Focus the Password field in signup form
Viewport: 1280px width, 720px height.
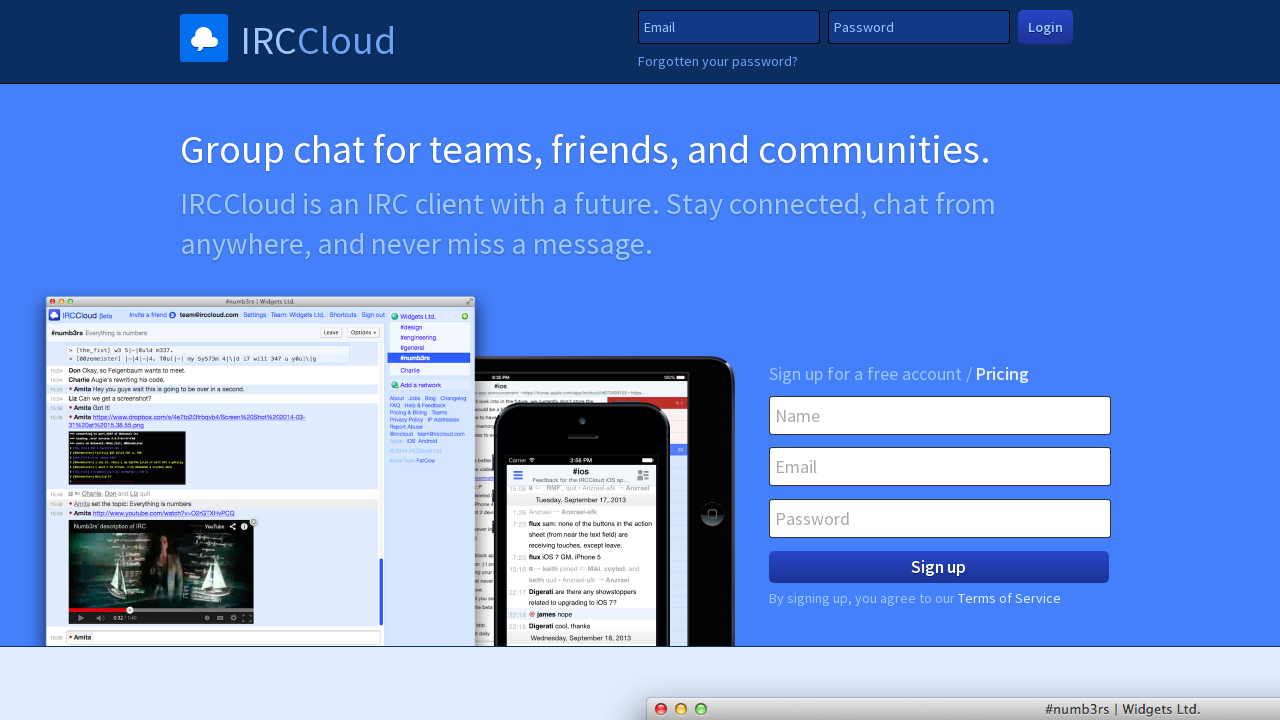pos(940,519)
